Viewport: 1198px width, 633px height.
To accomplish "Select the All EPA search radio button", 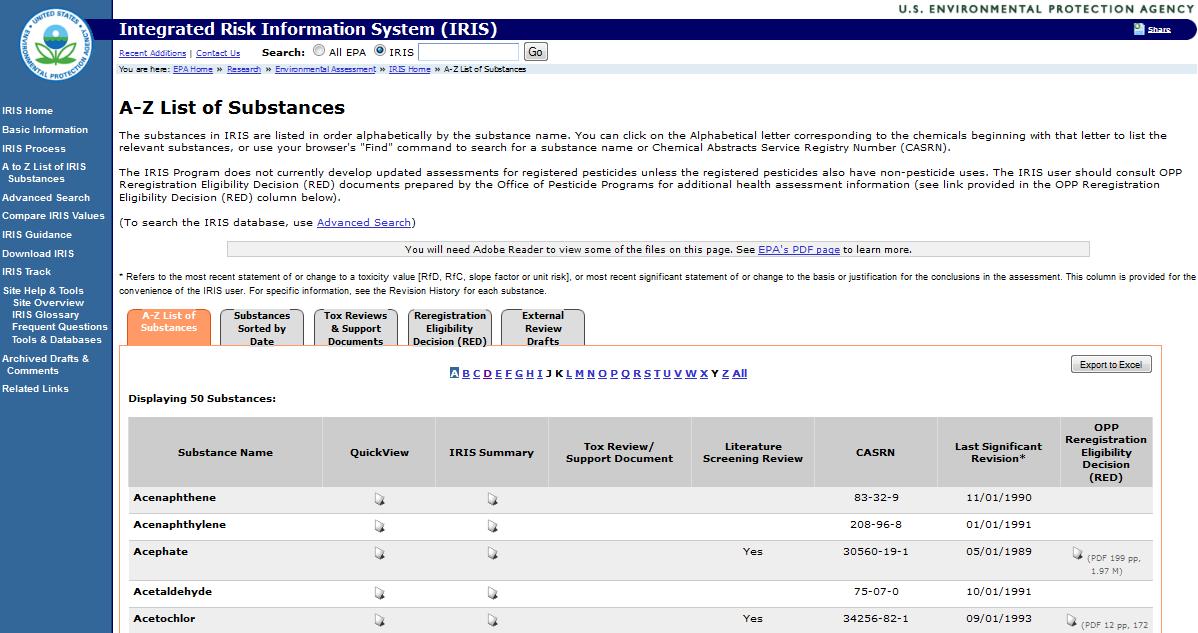I will coord(319,51).
